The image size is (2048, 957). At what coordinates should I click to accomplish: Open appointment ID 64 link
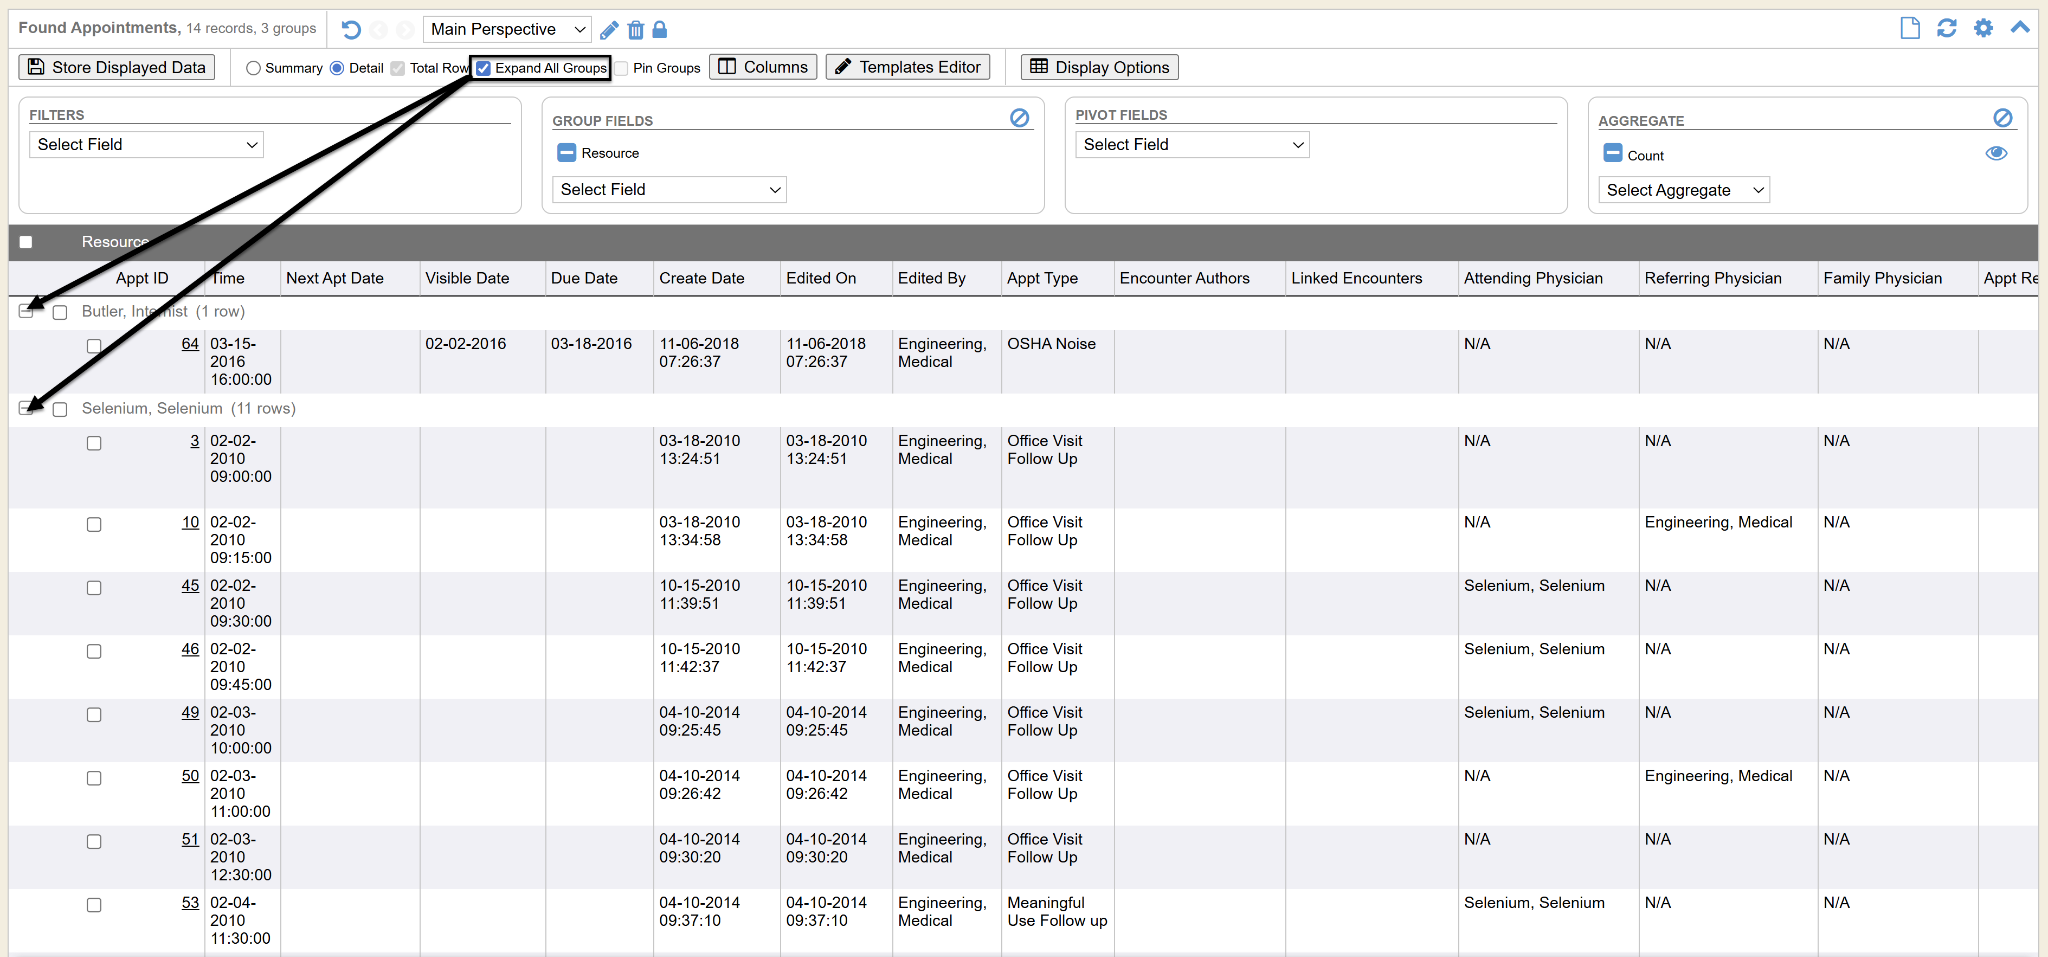190,344
